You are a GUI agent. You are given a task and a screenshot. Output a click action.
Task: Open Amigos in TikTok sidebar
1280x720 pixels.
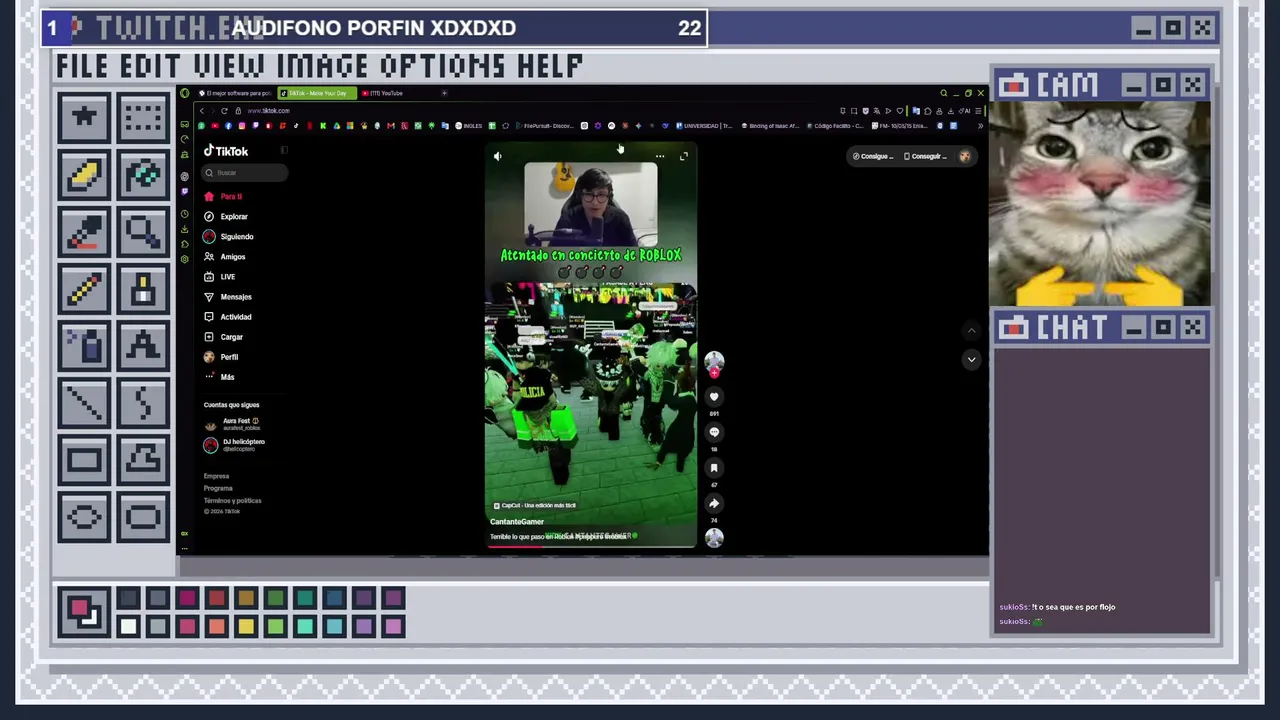coord(225,257)
